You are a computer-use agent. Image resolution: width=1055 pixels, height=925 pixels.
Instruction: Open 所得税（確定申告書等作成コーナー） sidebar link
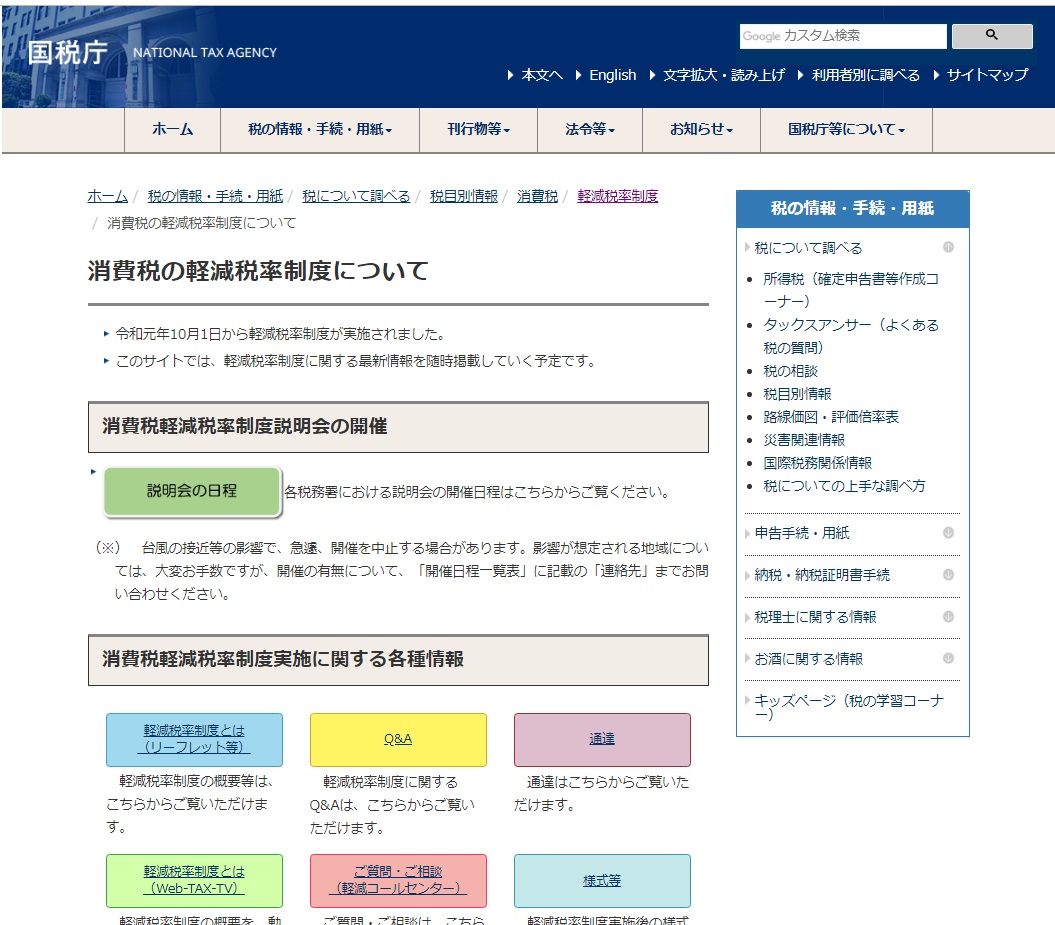pos(850,290)
